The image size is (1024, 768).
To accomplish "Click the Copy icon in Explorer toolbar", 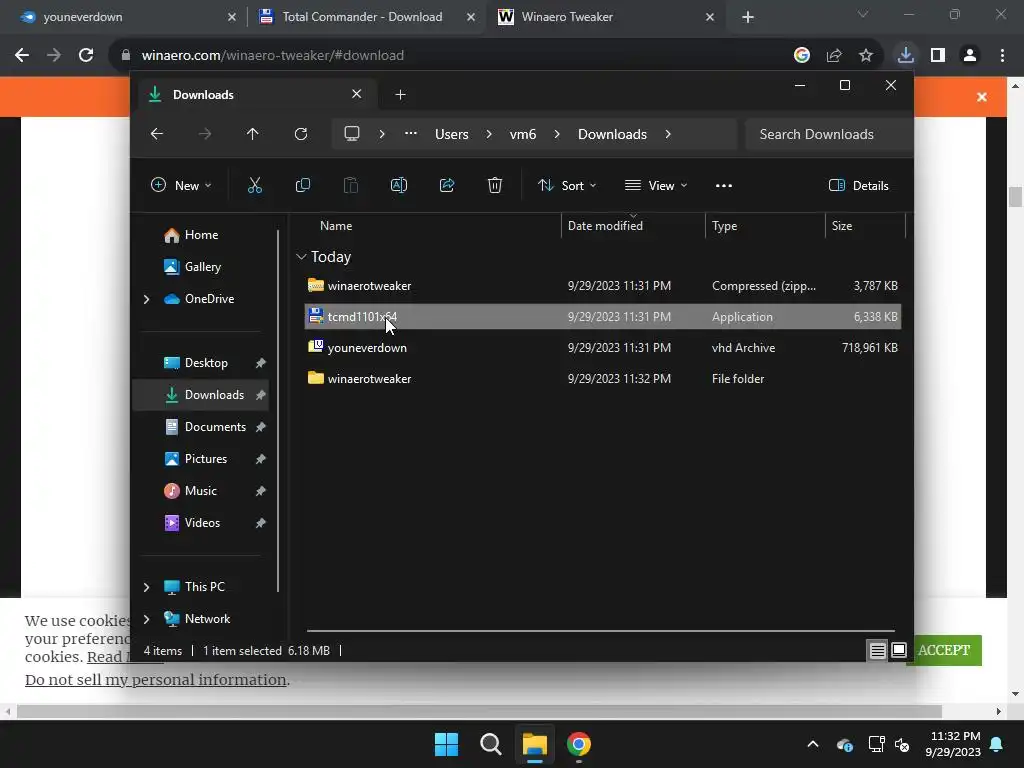I will 302,185.
